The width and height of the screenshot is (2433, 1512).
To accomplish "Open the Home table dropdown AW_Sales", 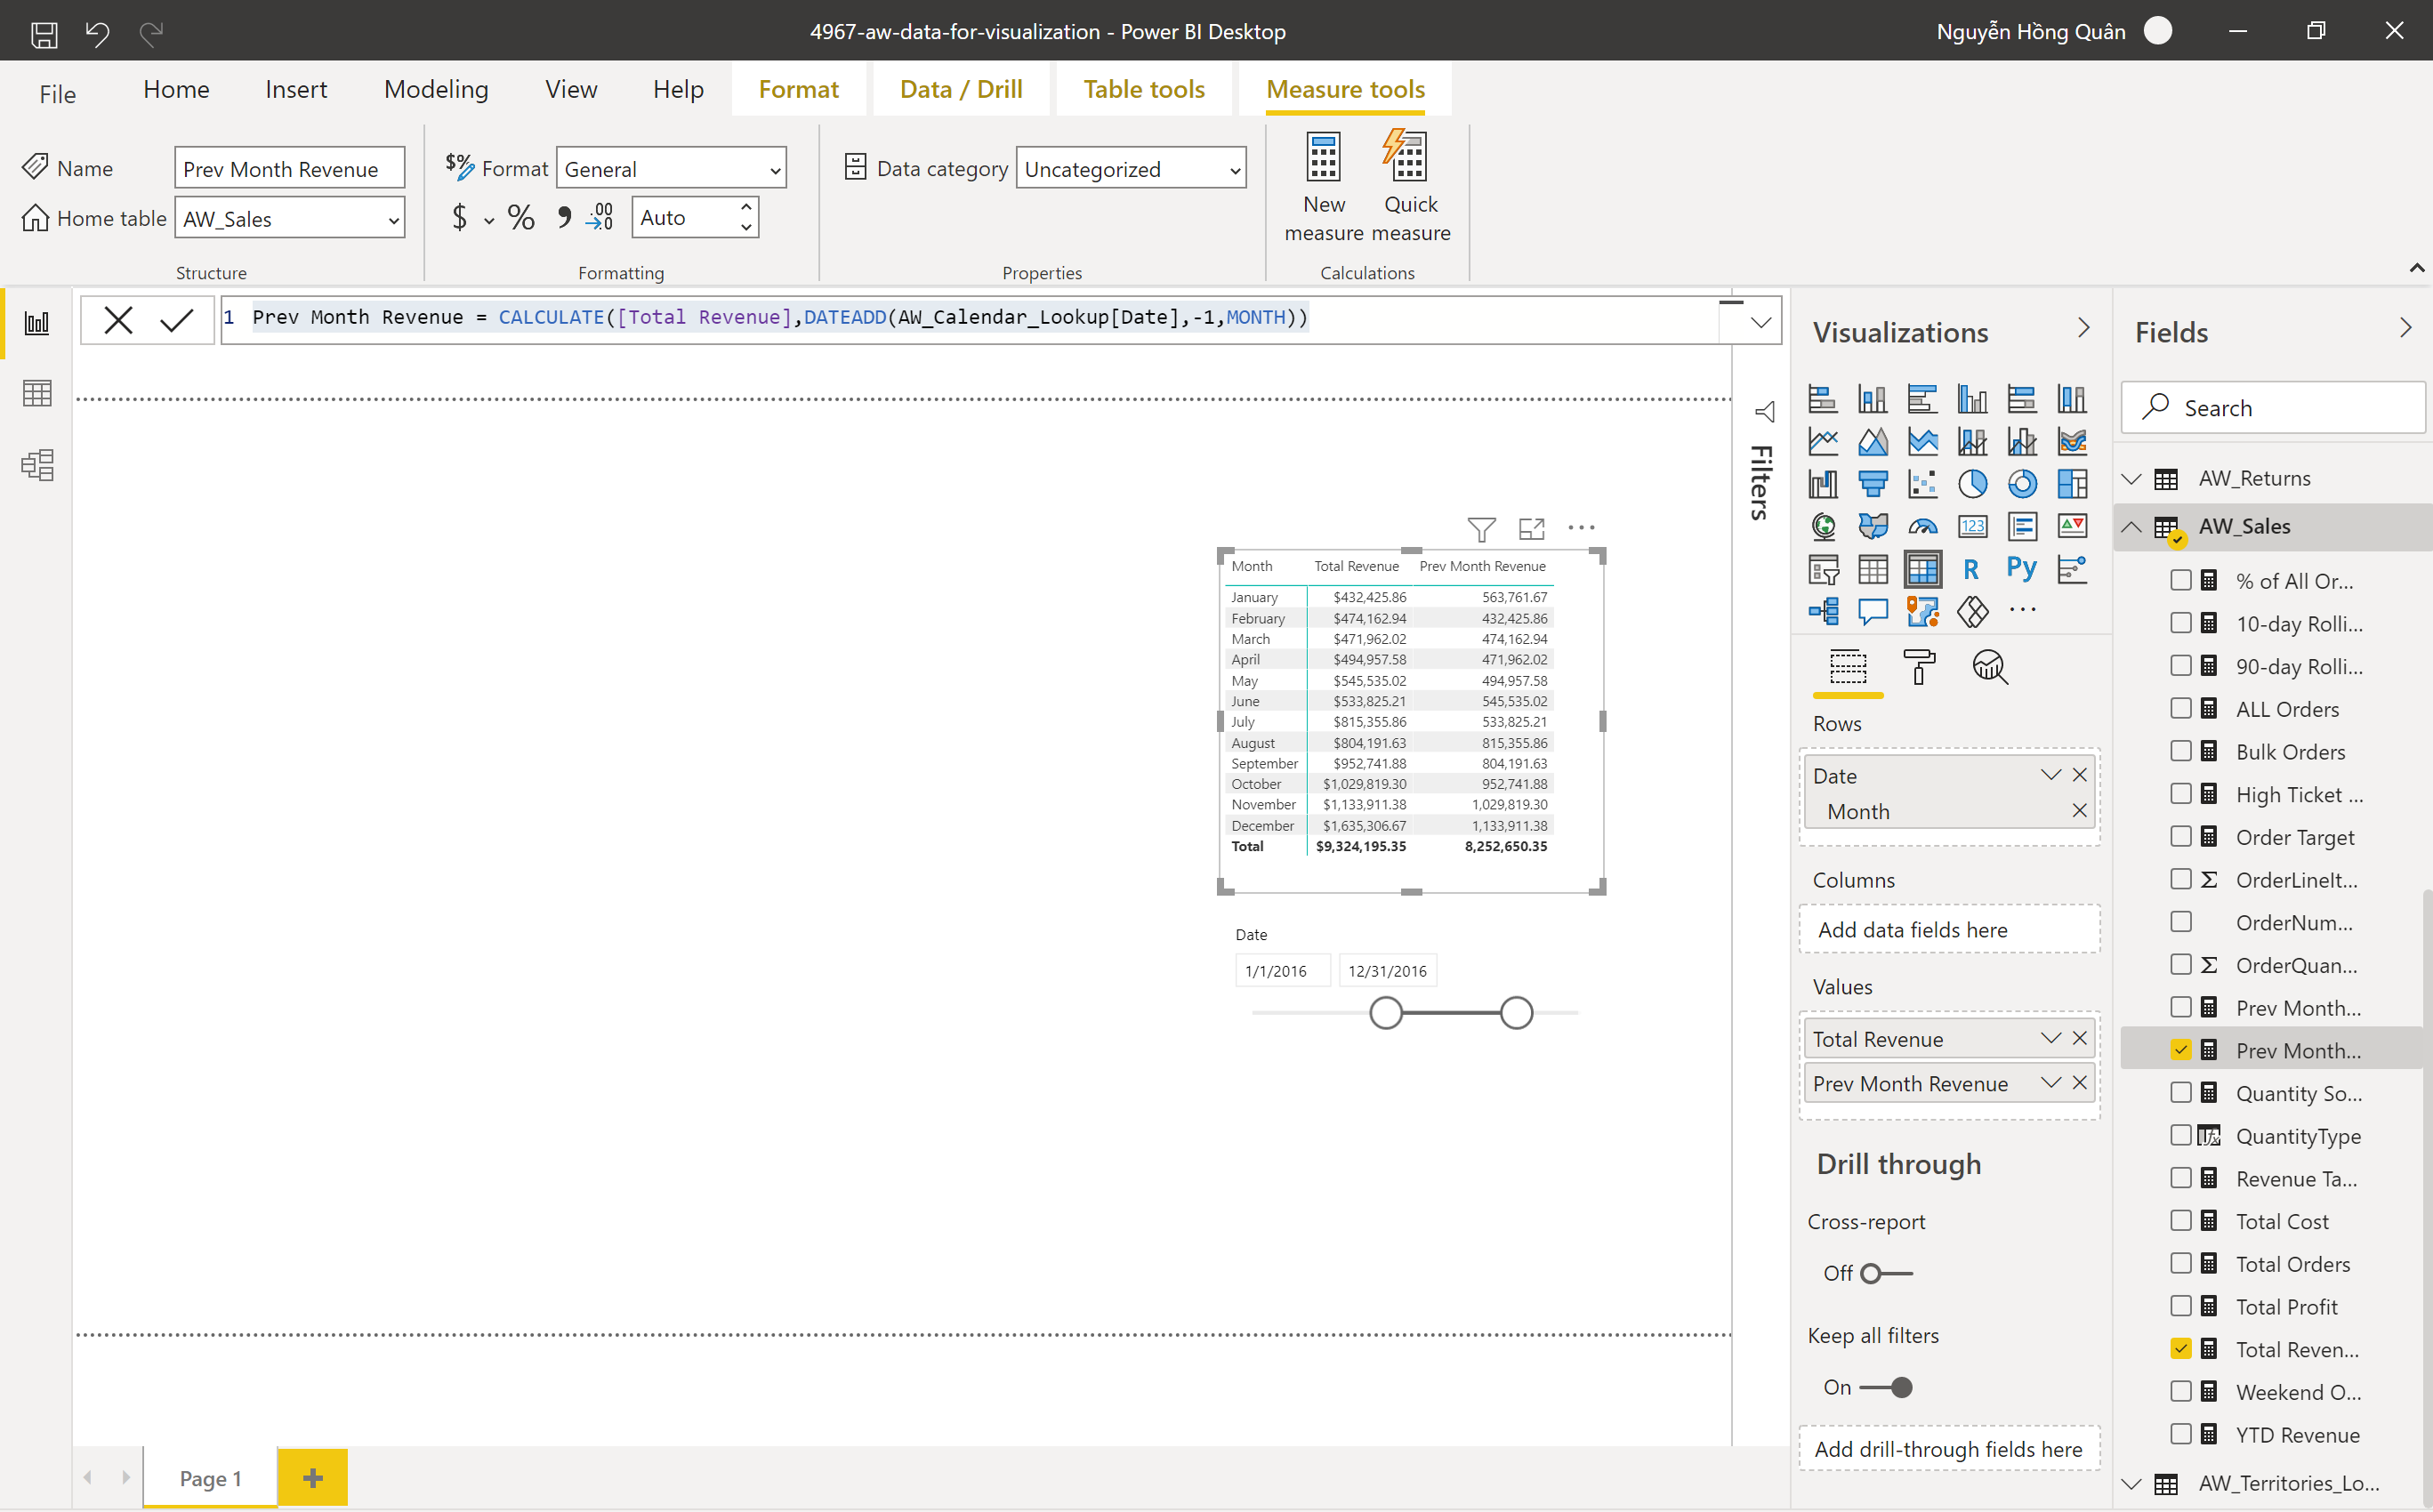I will tap(290, 218).
